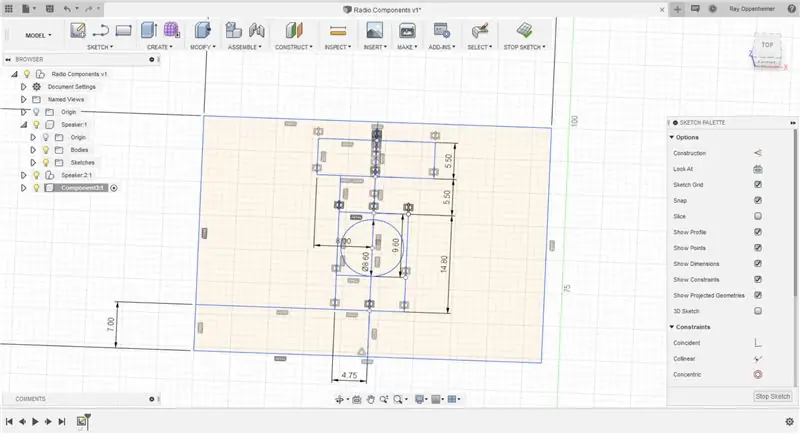
Task: Select the Measure inspect icon
Action: click(x=338, y=31)
